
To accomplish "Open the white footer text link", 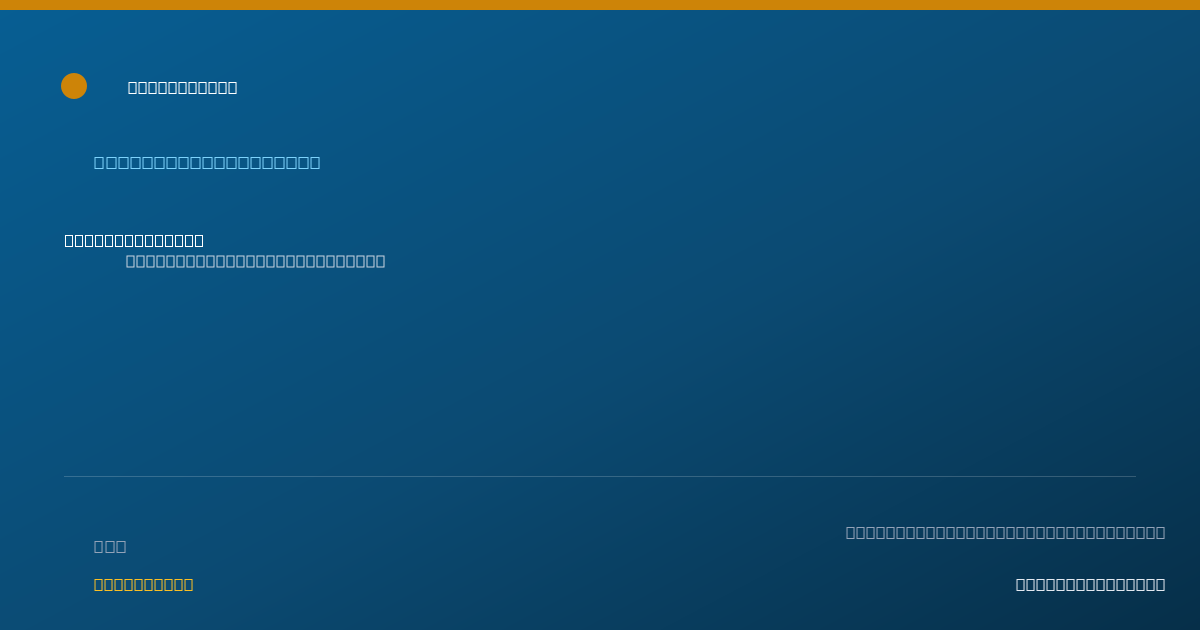I will pos(1090,584).
